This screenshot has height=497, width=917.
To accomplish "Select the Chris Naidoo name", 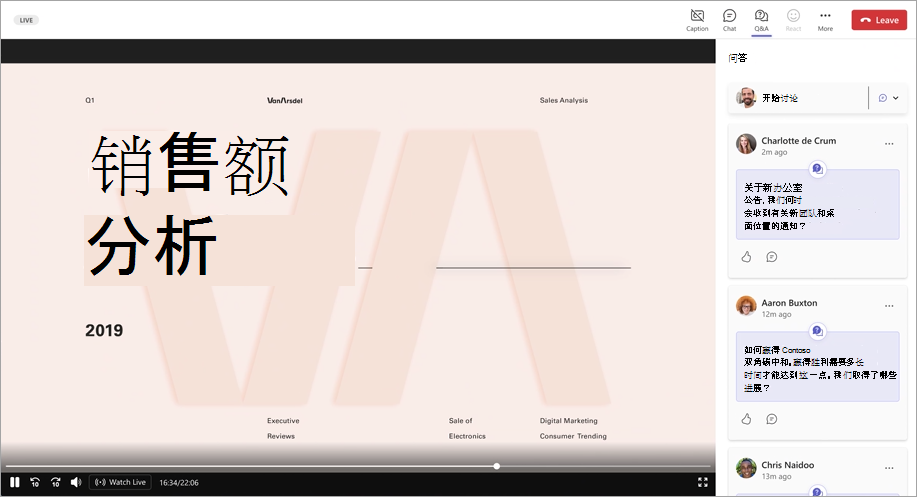I will click(x=787, y=465).
